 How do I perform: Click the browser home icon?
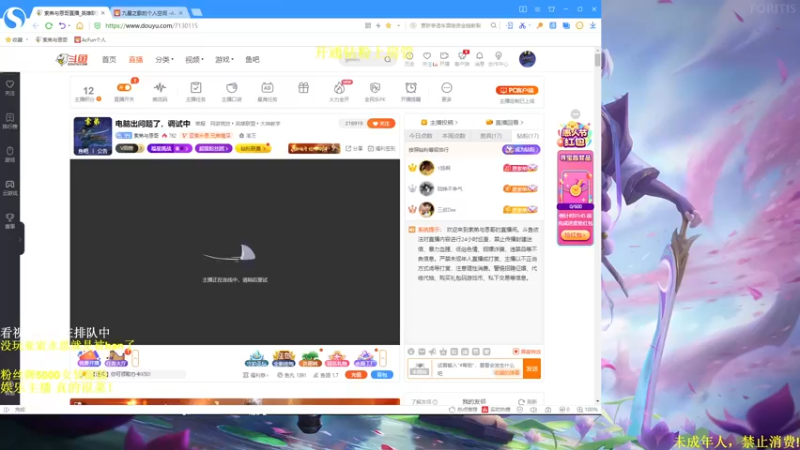(80, 26)
